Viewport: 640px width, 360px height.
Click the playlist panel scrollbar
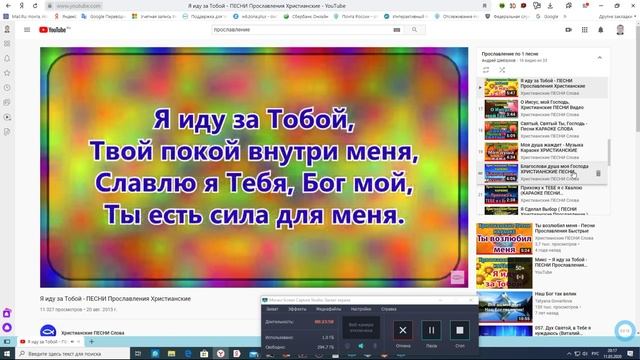pyautogui.click(x=609, y=152)
